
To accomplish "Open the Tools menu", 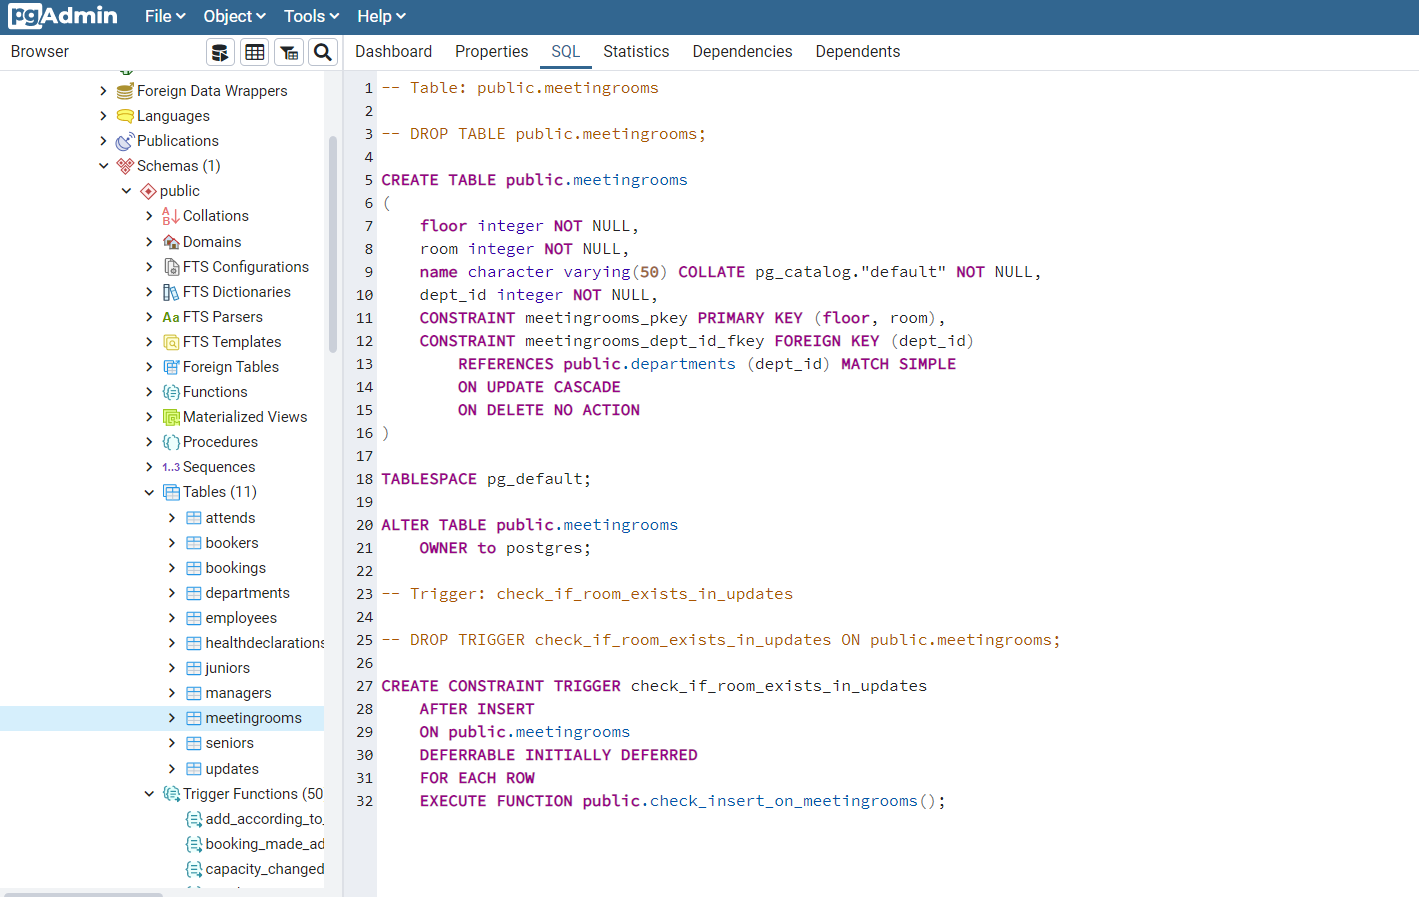I will (x=311, y=16).
